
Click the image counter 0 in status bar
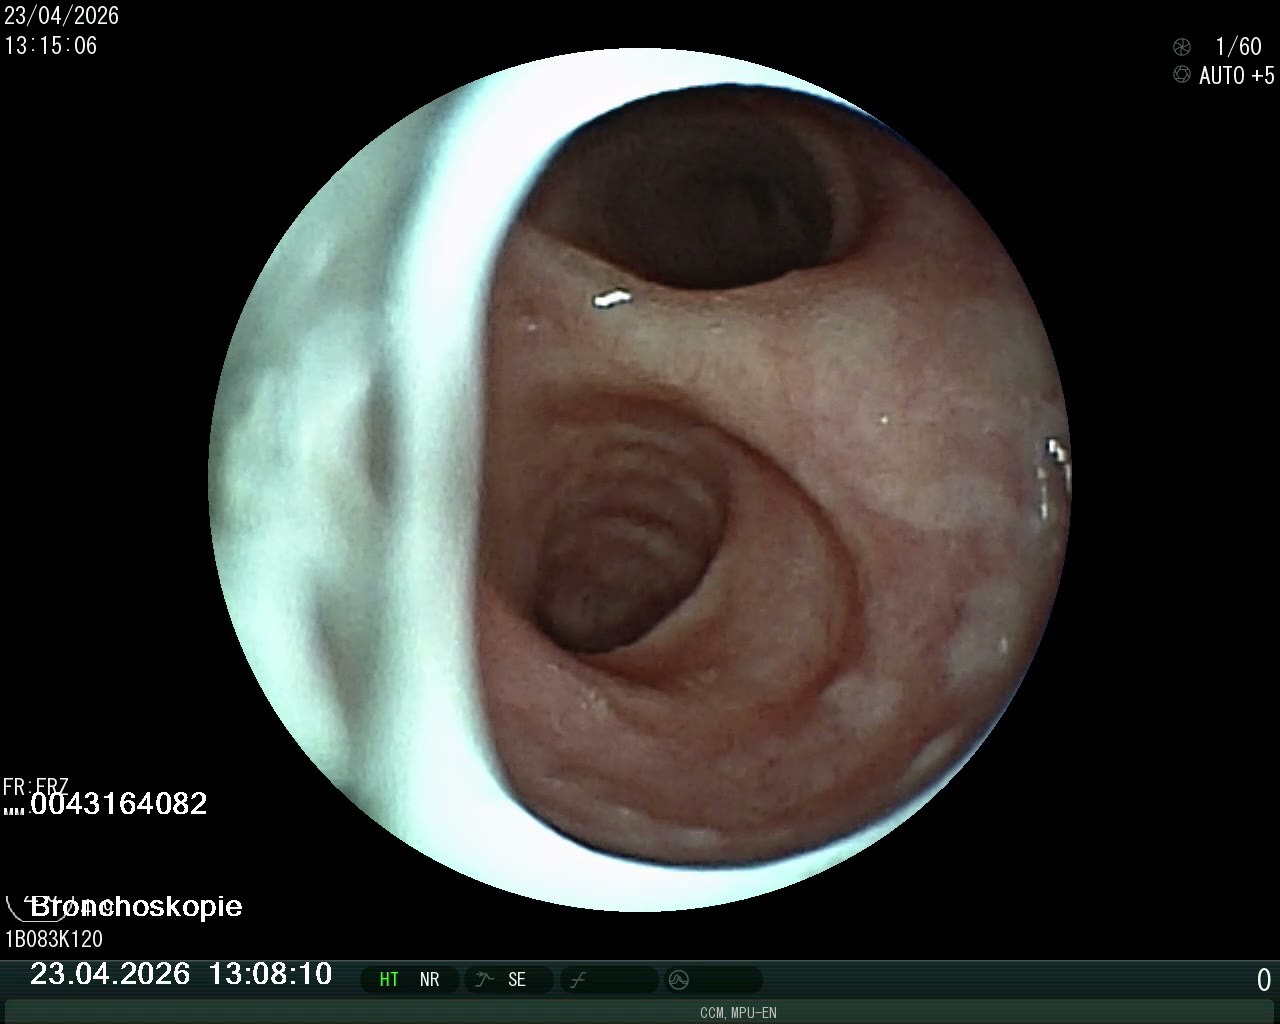point(1263,980)
